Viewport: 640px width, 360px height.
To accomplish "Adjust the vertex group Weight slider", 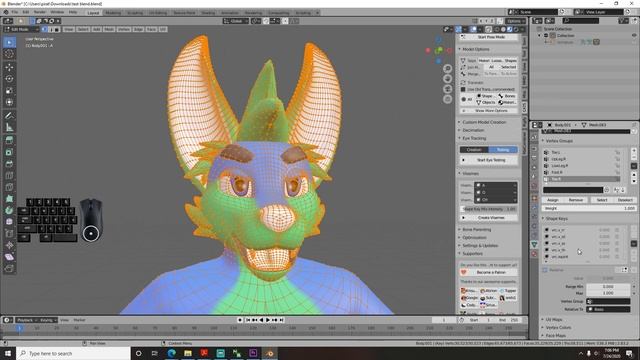I will 589,208.
